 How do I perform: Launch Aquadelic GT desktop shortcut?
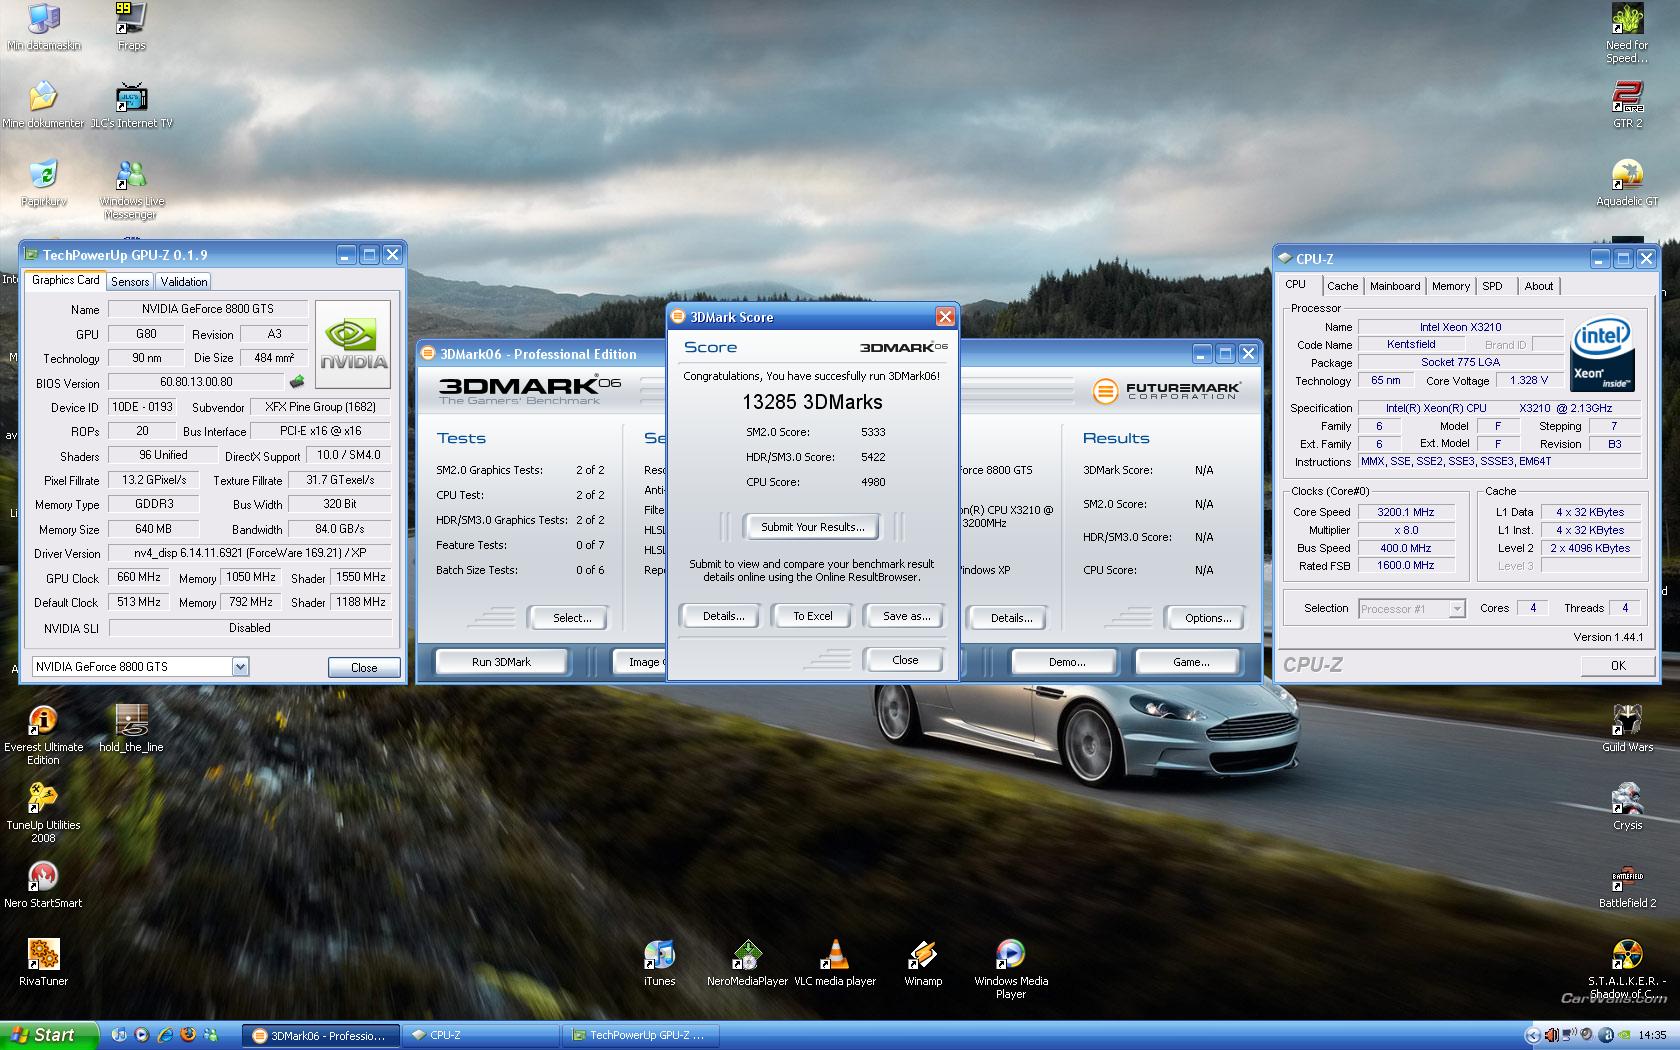point(1627,183)
